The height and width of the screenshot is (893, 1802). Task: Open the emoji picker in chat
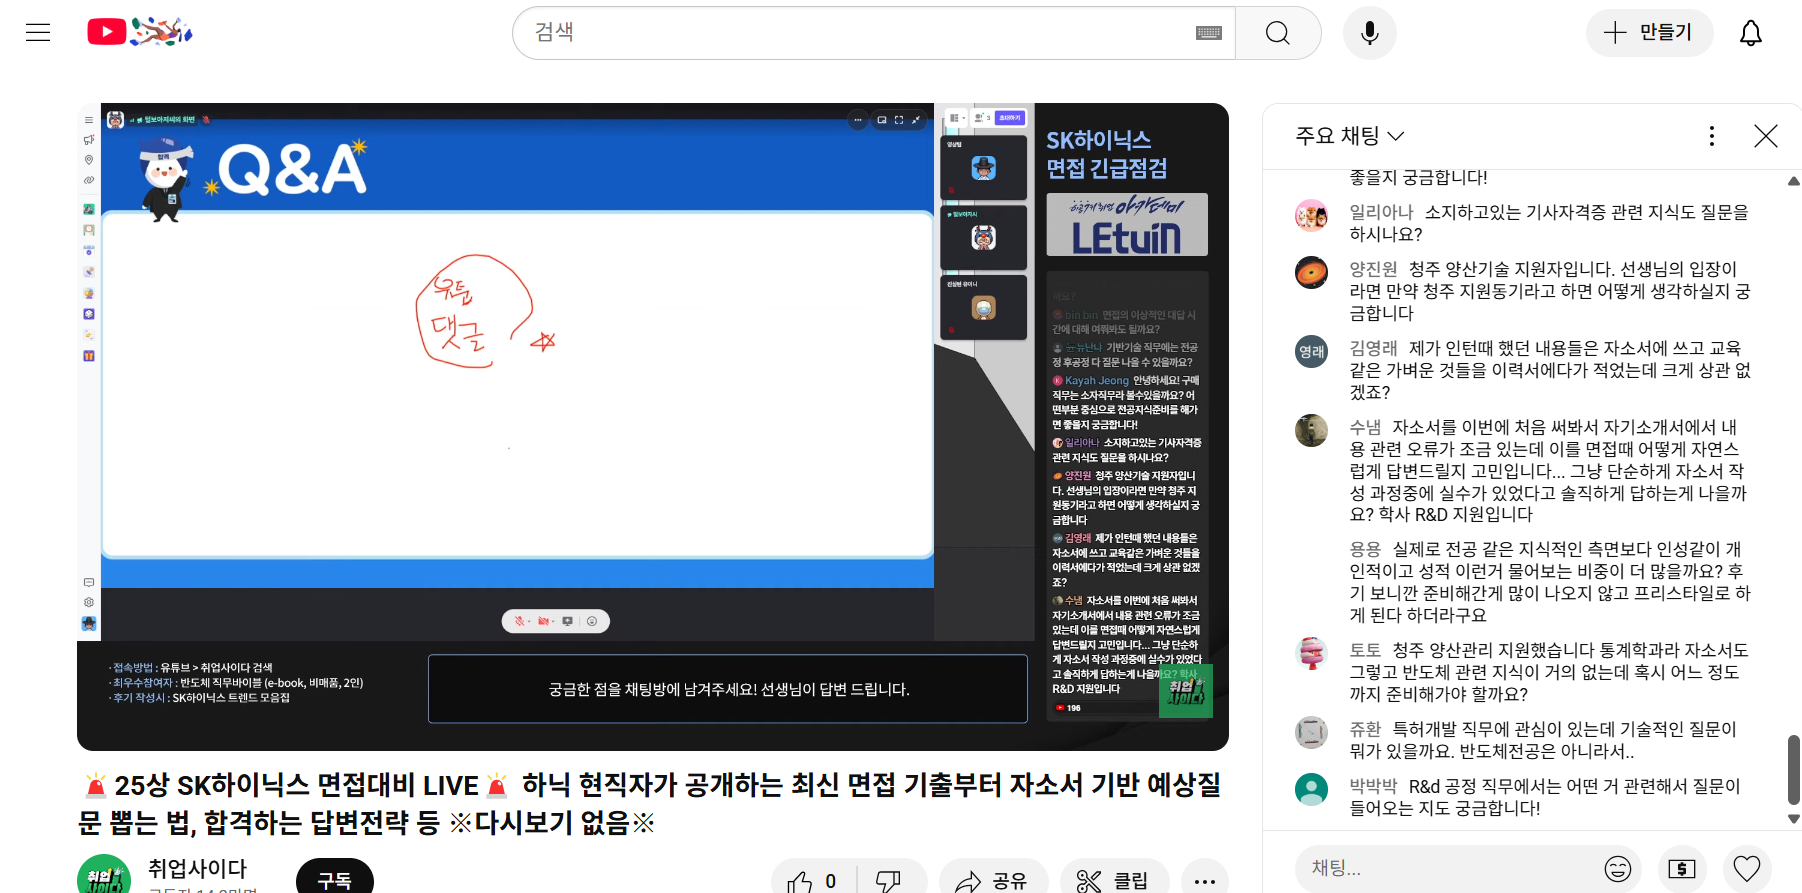[x=1617, y=868]
